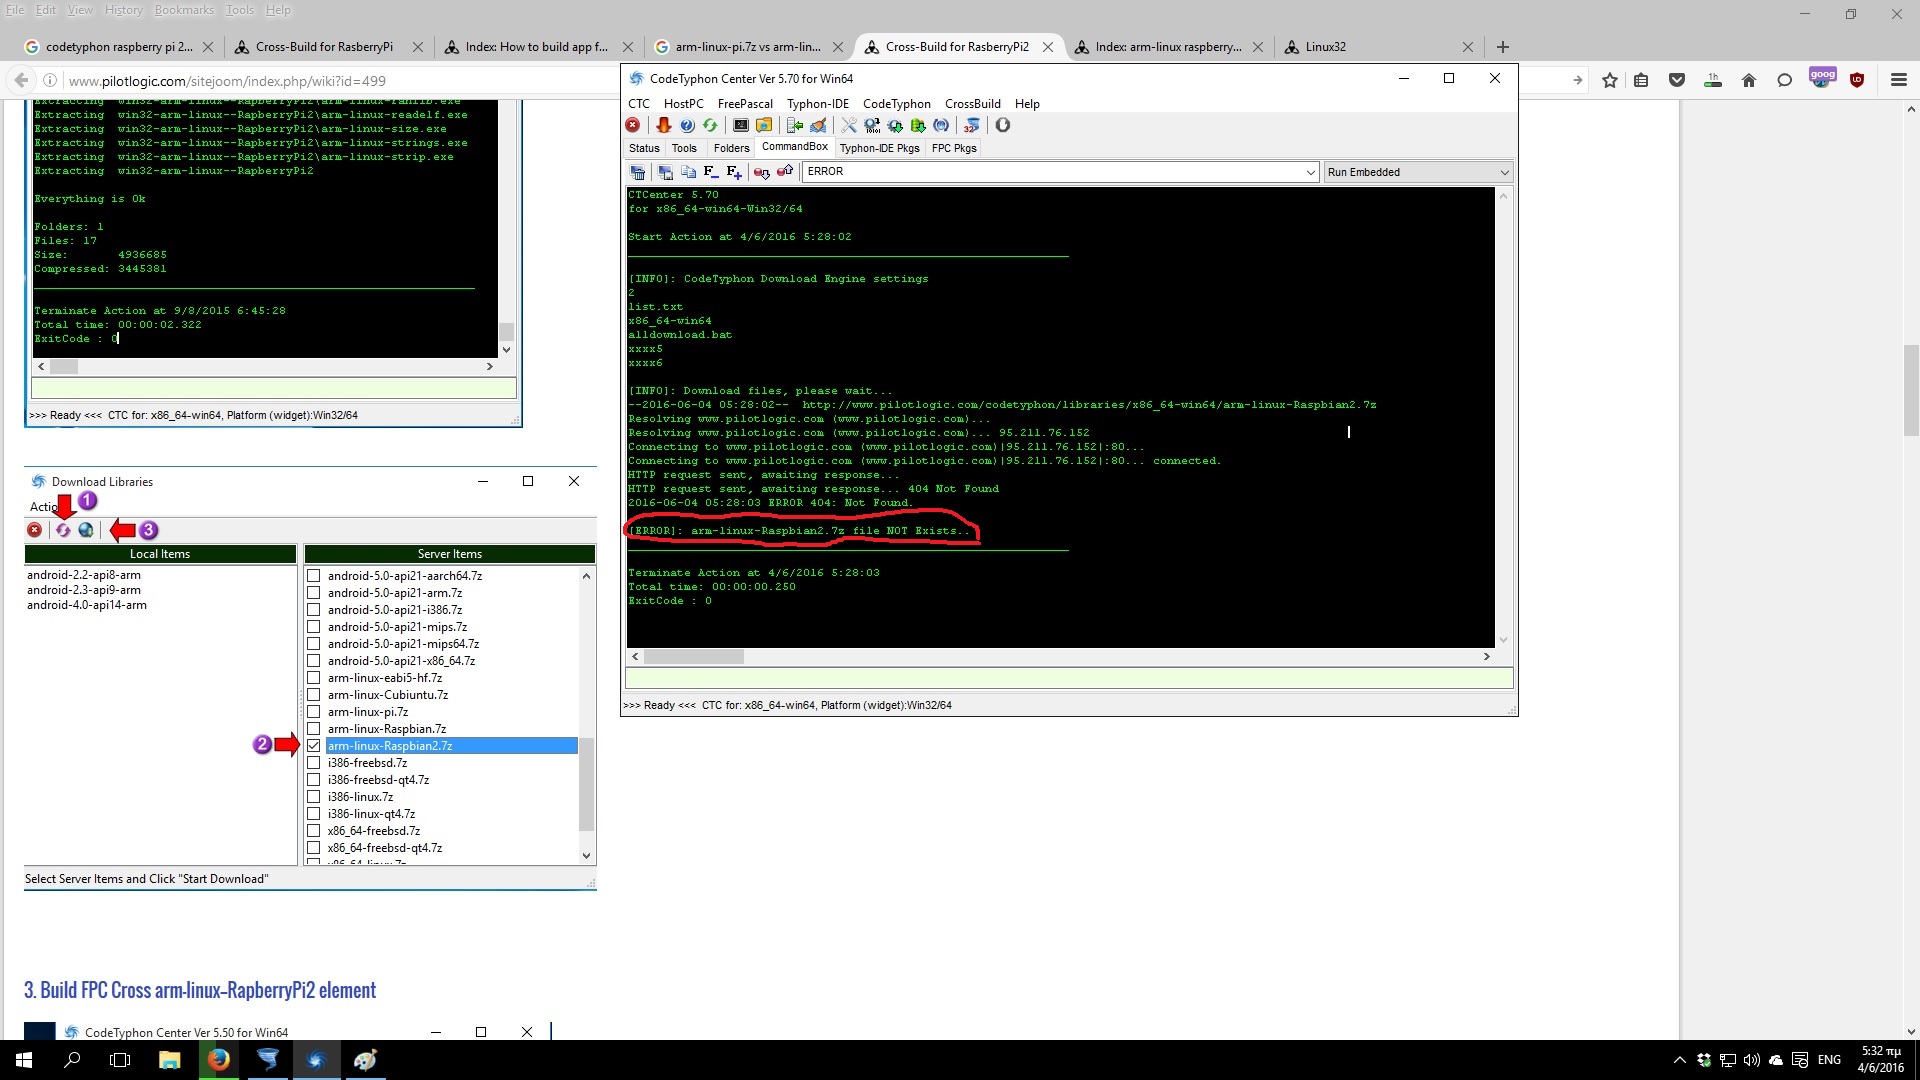Click right arrow of CommandBox horizontal scrollbar
This screenshot has width=1920, height=1080.
pyautogui.click(x=1487, y=657)
